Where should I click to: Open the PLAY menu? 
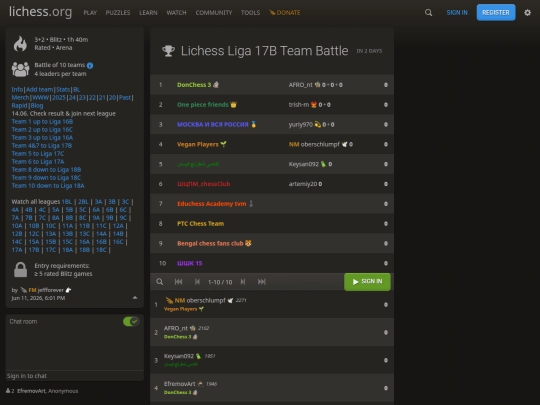90,13
